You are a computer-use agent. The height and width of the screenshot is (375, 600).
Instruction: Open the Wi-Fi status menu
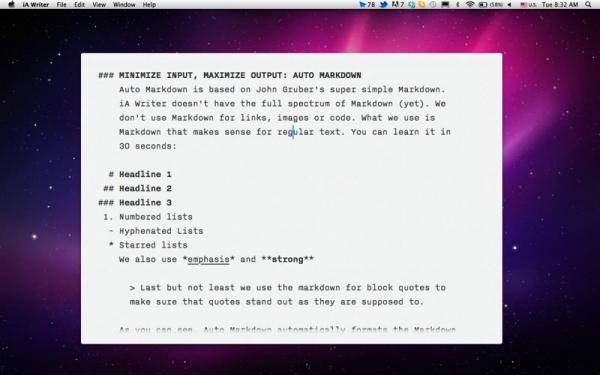click(x=470, y=5)
